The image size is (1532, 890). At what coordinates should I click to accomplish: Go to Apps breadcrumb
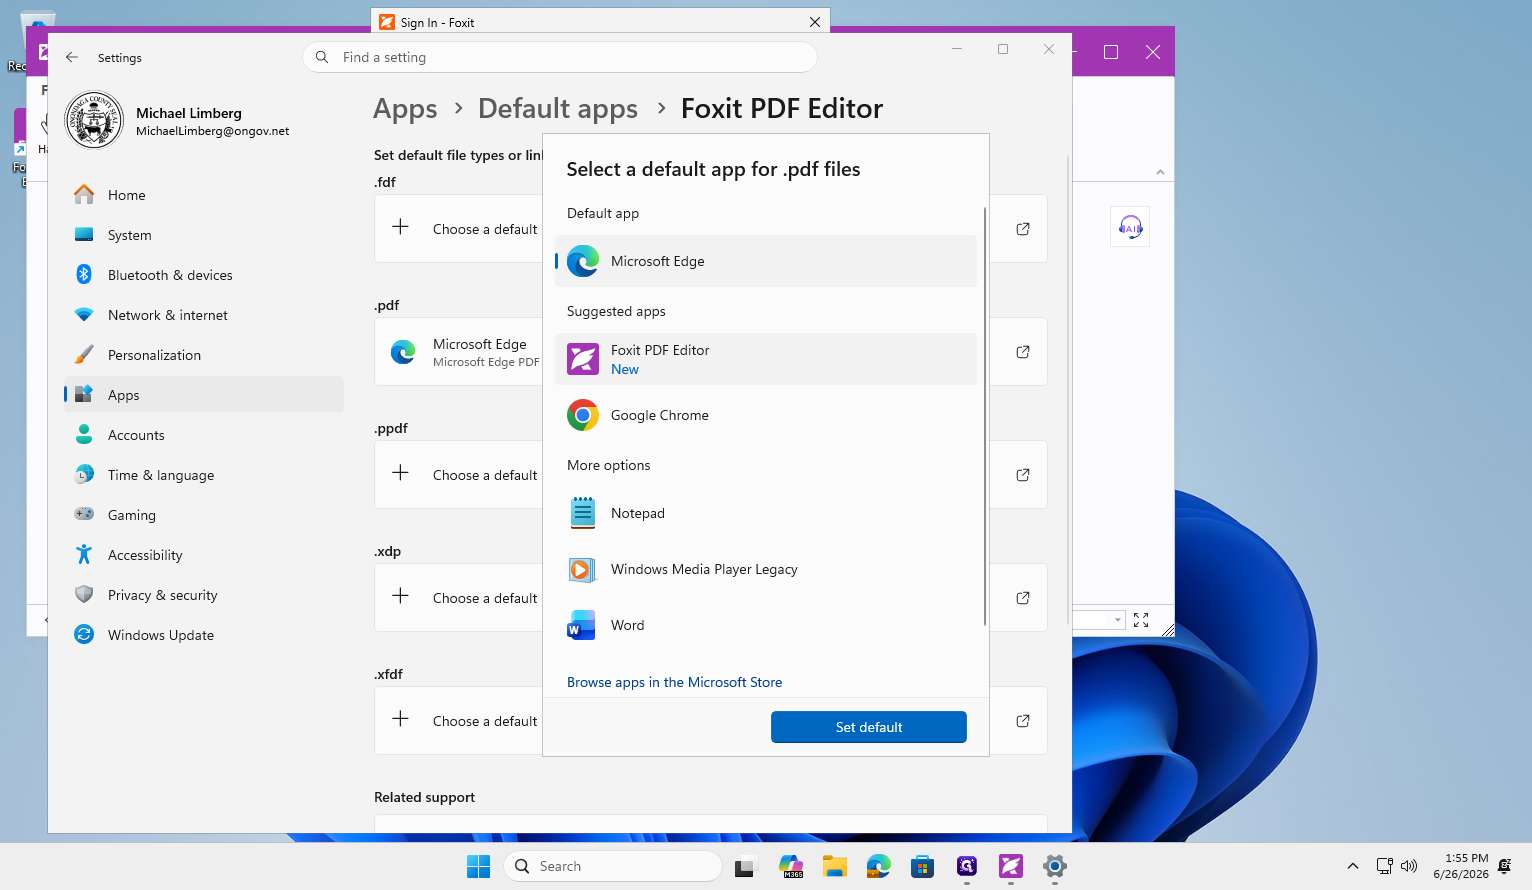point(405,108)
